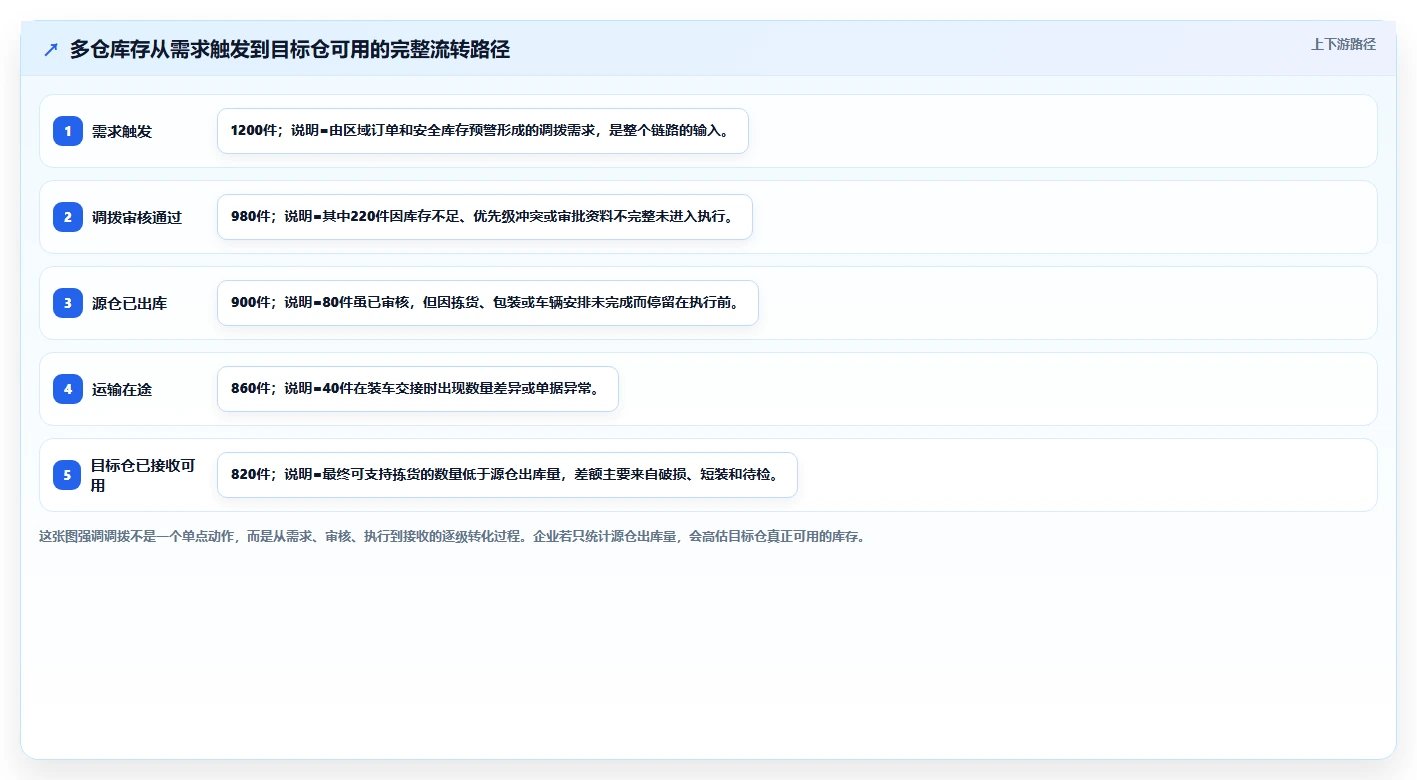Select step number badge 2
This screenshot has width=1417, height=780.
click(68, 217)
